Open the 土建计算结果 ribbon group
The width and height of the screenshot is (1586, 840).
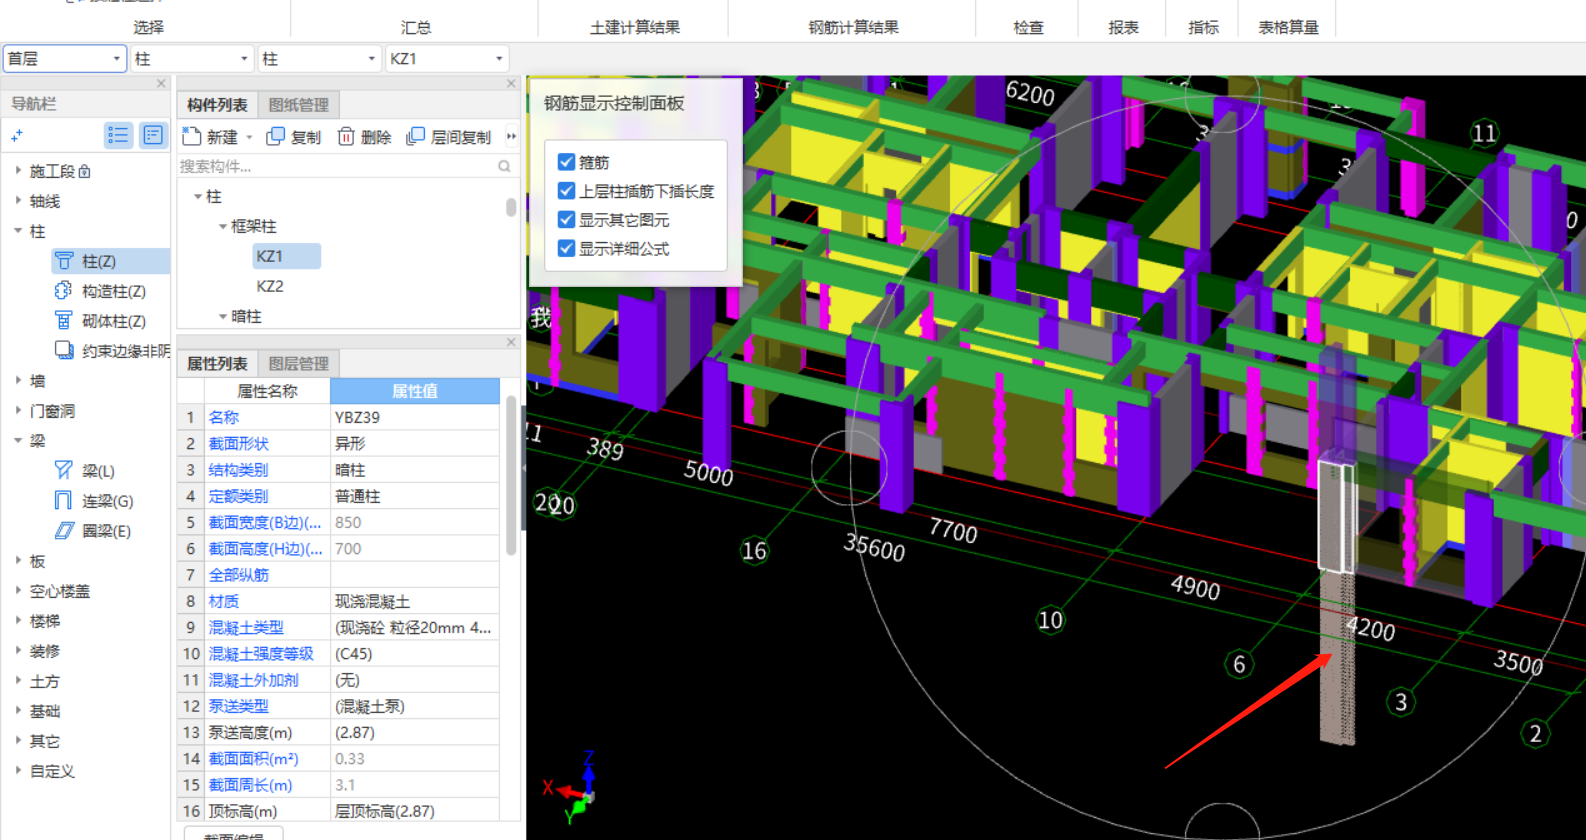634,27
